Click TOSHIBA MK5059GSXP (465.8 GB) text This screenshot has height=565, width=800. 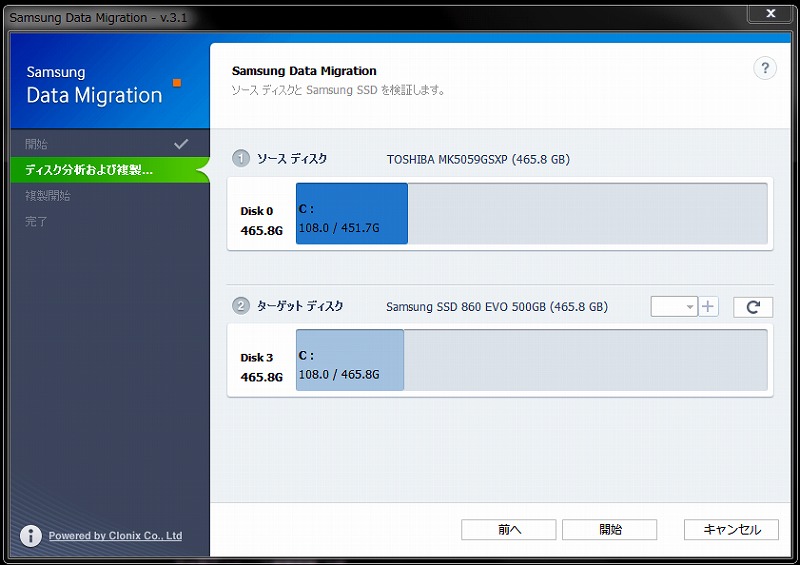click(478, 159)
